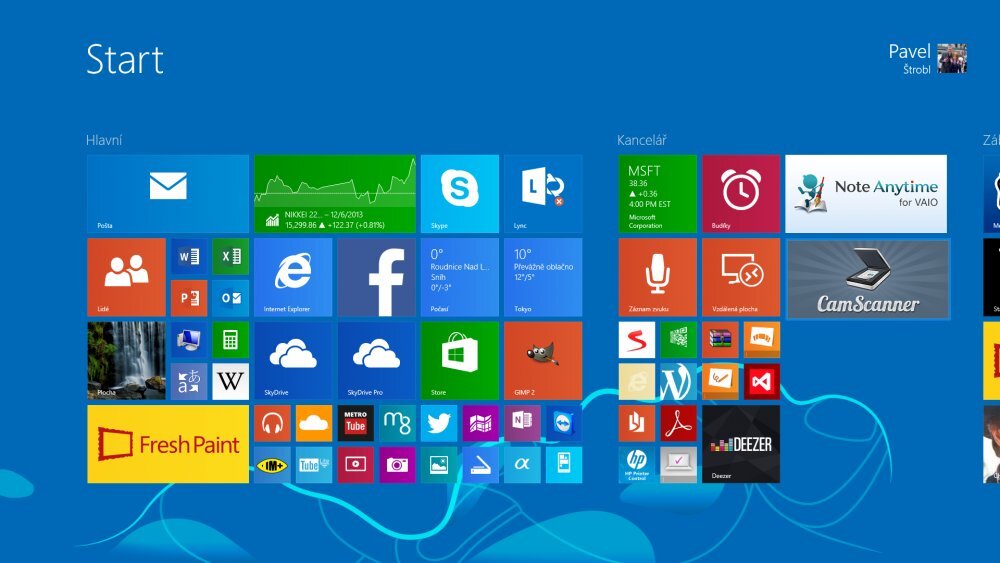Screen dimensions: 1000x563
Task: Launch Internet Explorer tile
Action: pos(292,277)
